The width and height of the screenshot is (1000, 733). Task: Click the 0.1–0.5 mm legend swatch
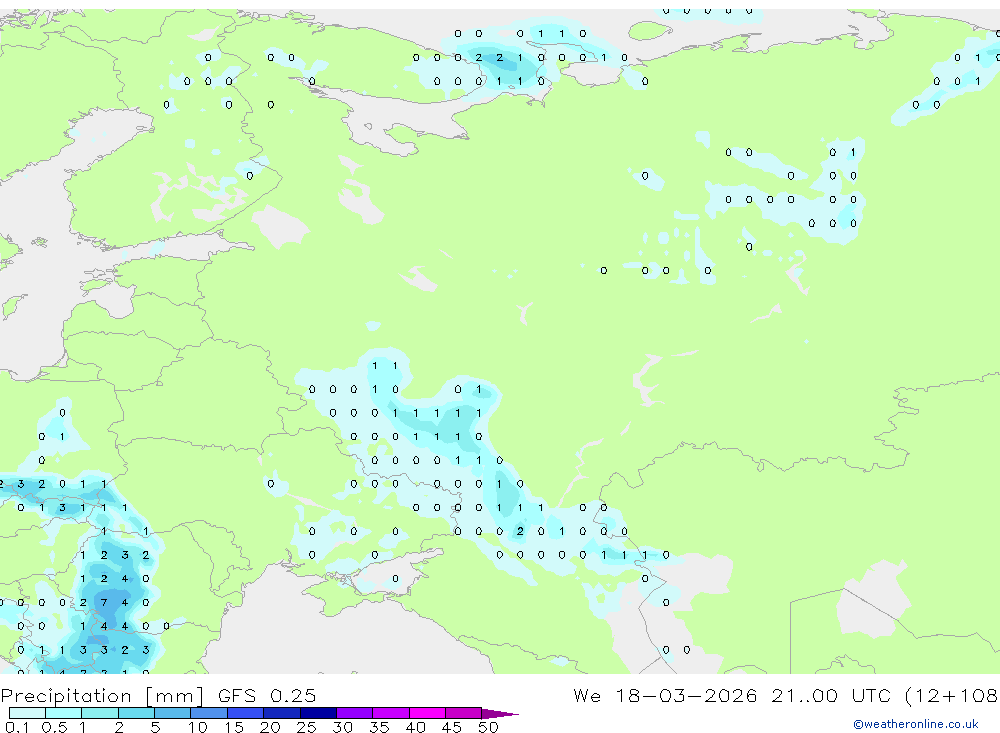tap(27, 713)
